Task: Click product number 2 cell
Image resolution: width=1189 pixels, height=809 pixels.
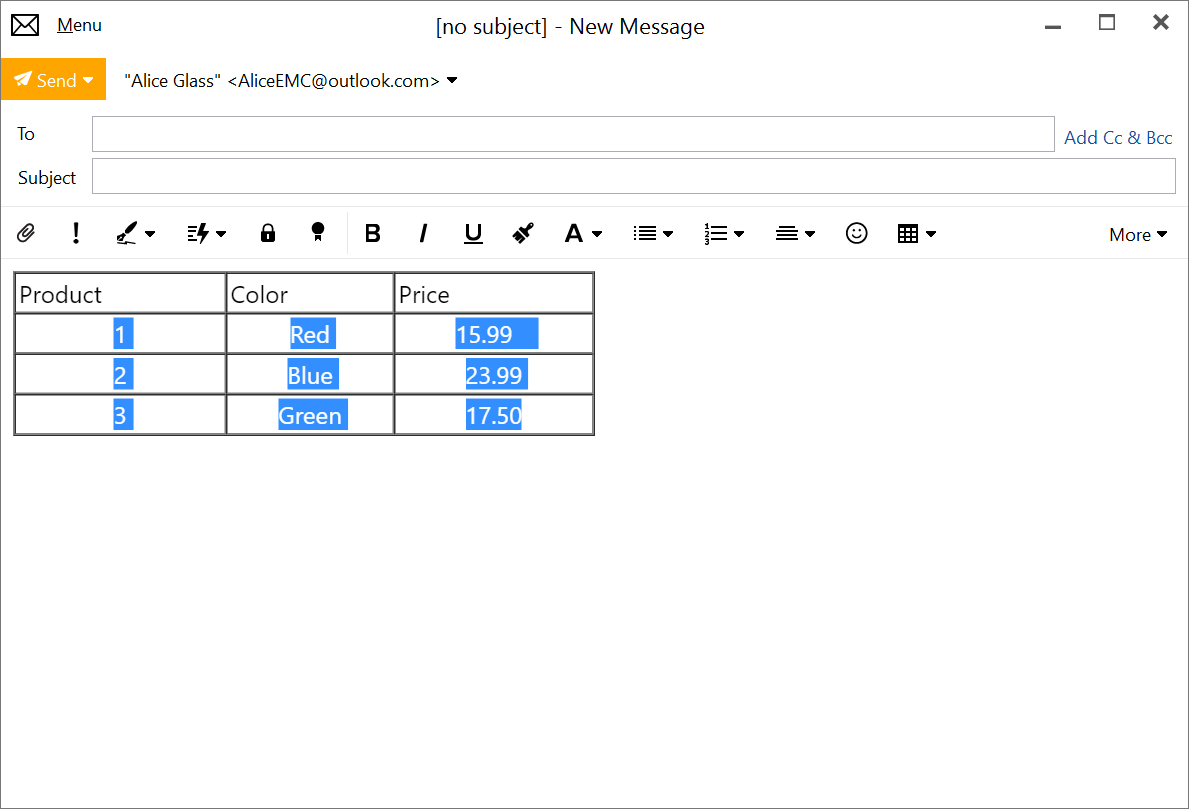Action: (x=120, y=375)
